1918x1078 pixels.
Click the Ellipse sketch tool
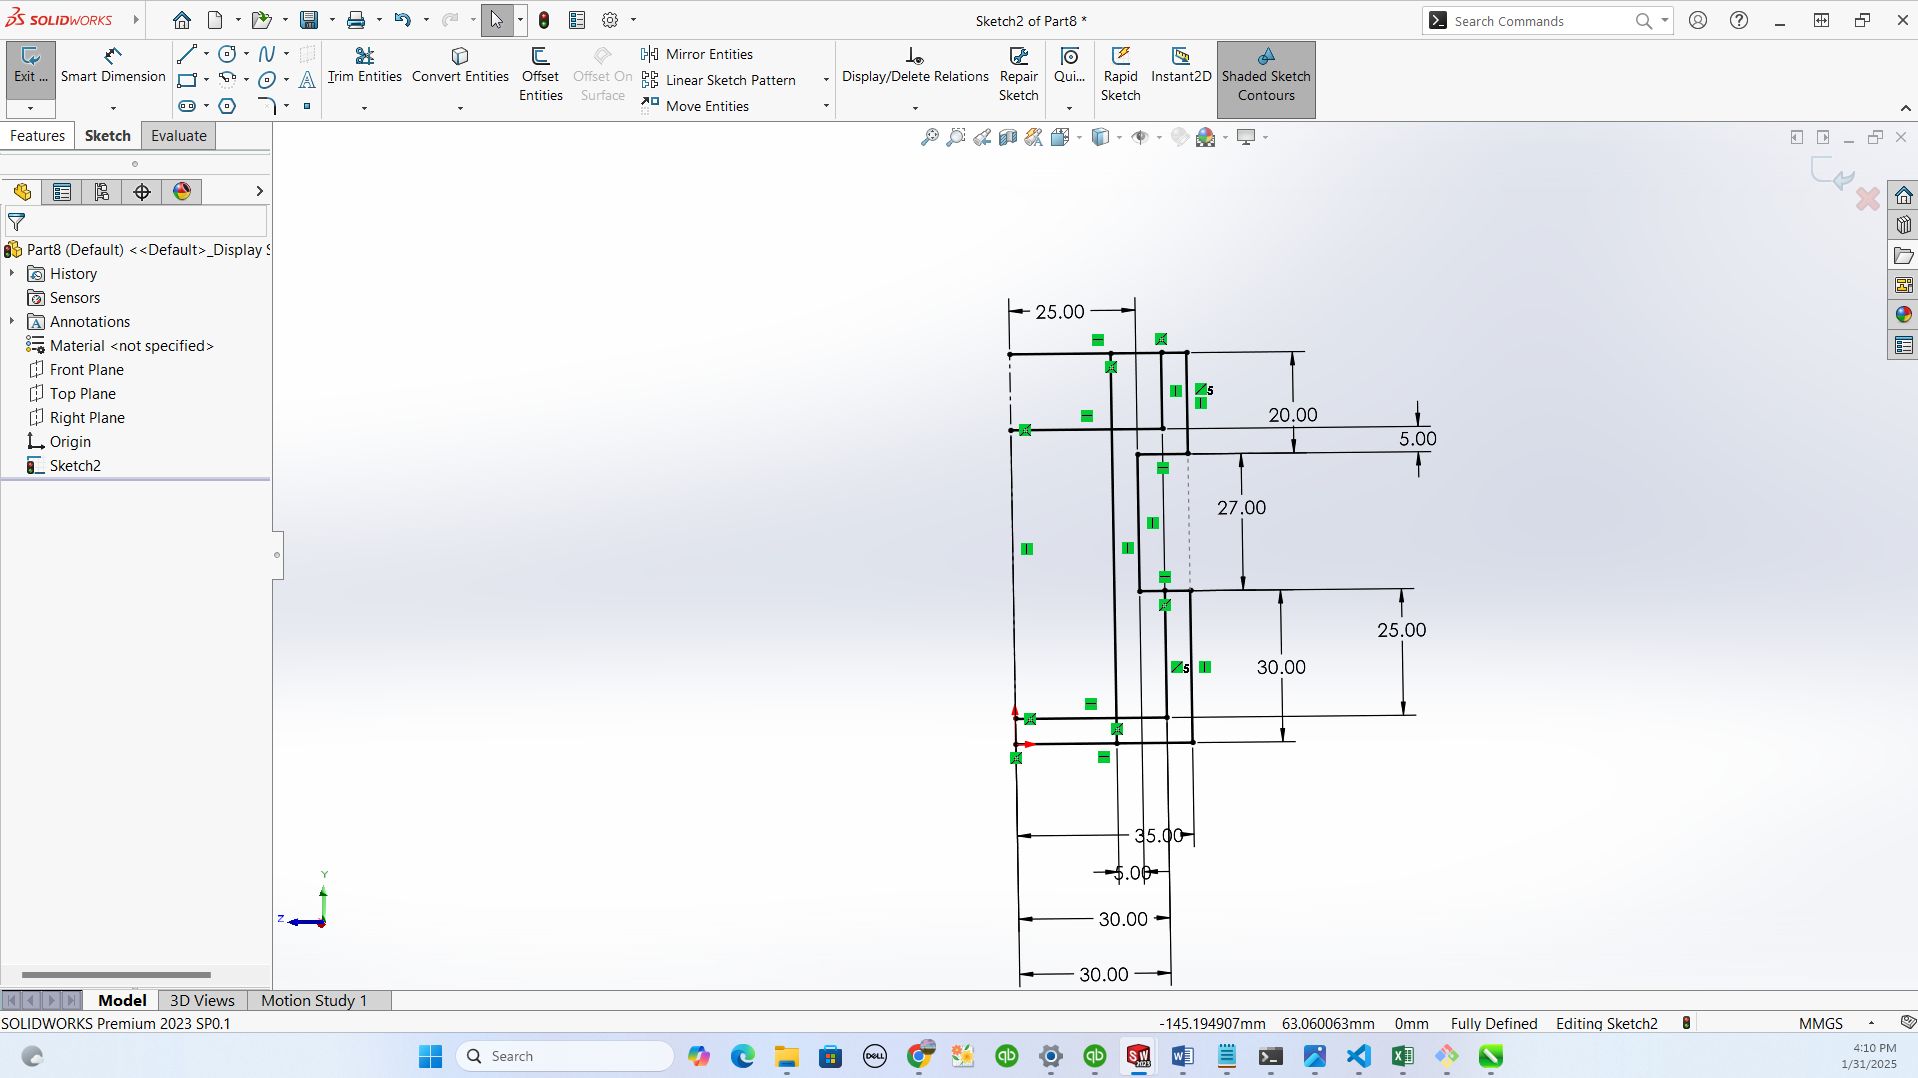click(266, 80)
